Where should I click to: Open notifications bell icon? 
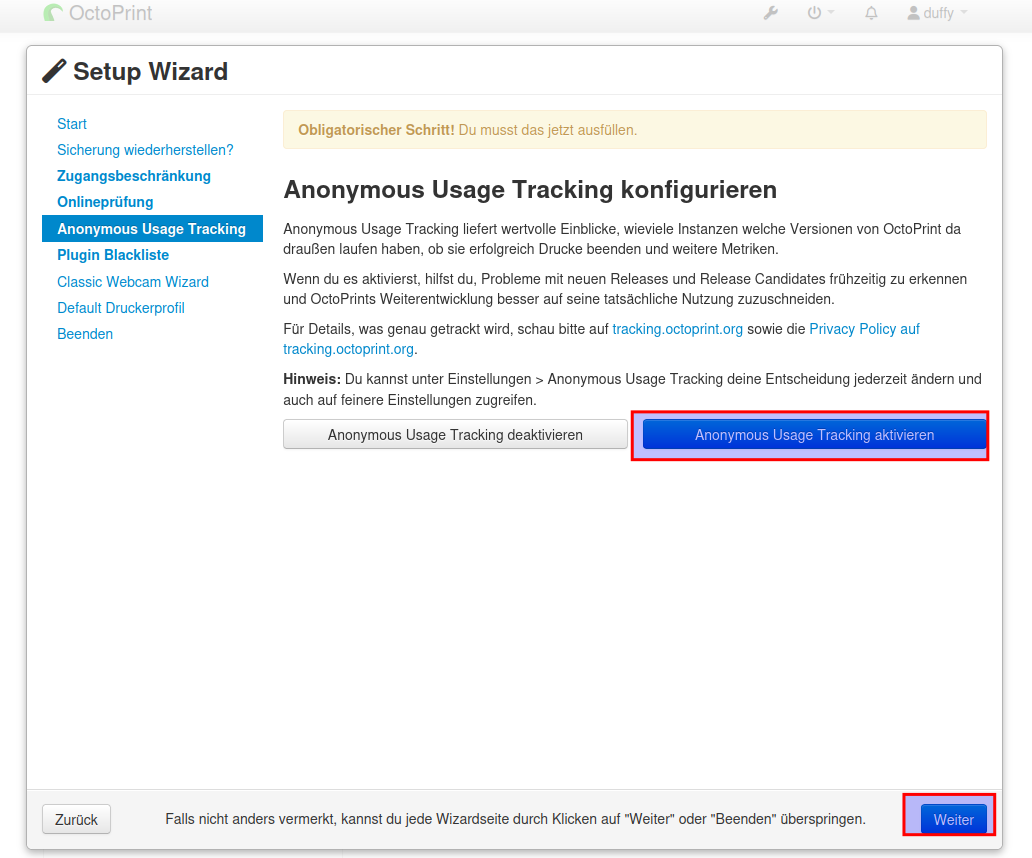tap(871, 14)
